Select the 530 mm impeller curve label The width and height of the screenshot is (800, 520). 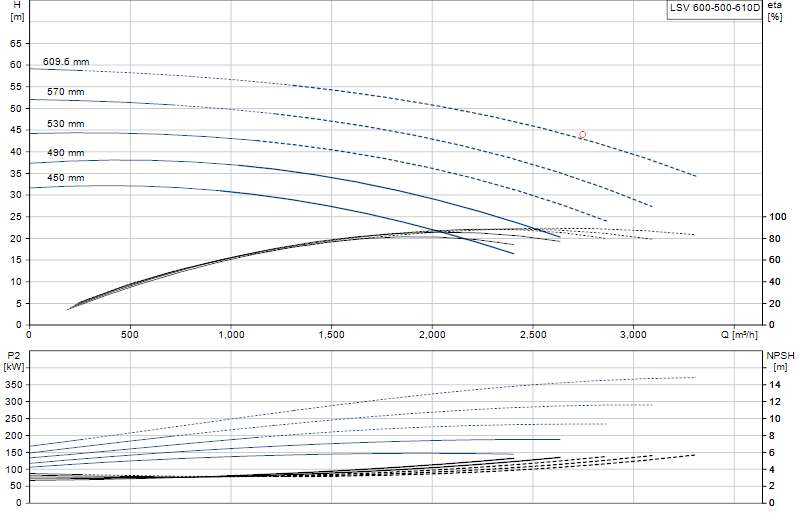(66, 124)
